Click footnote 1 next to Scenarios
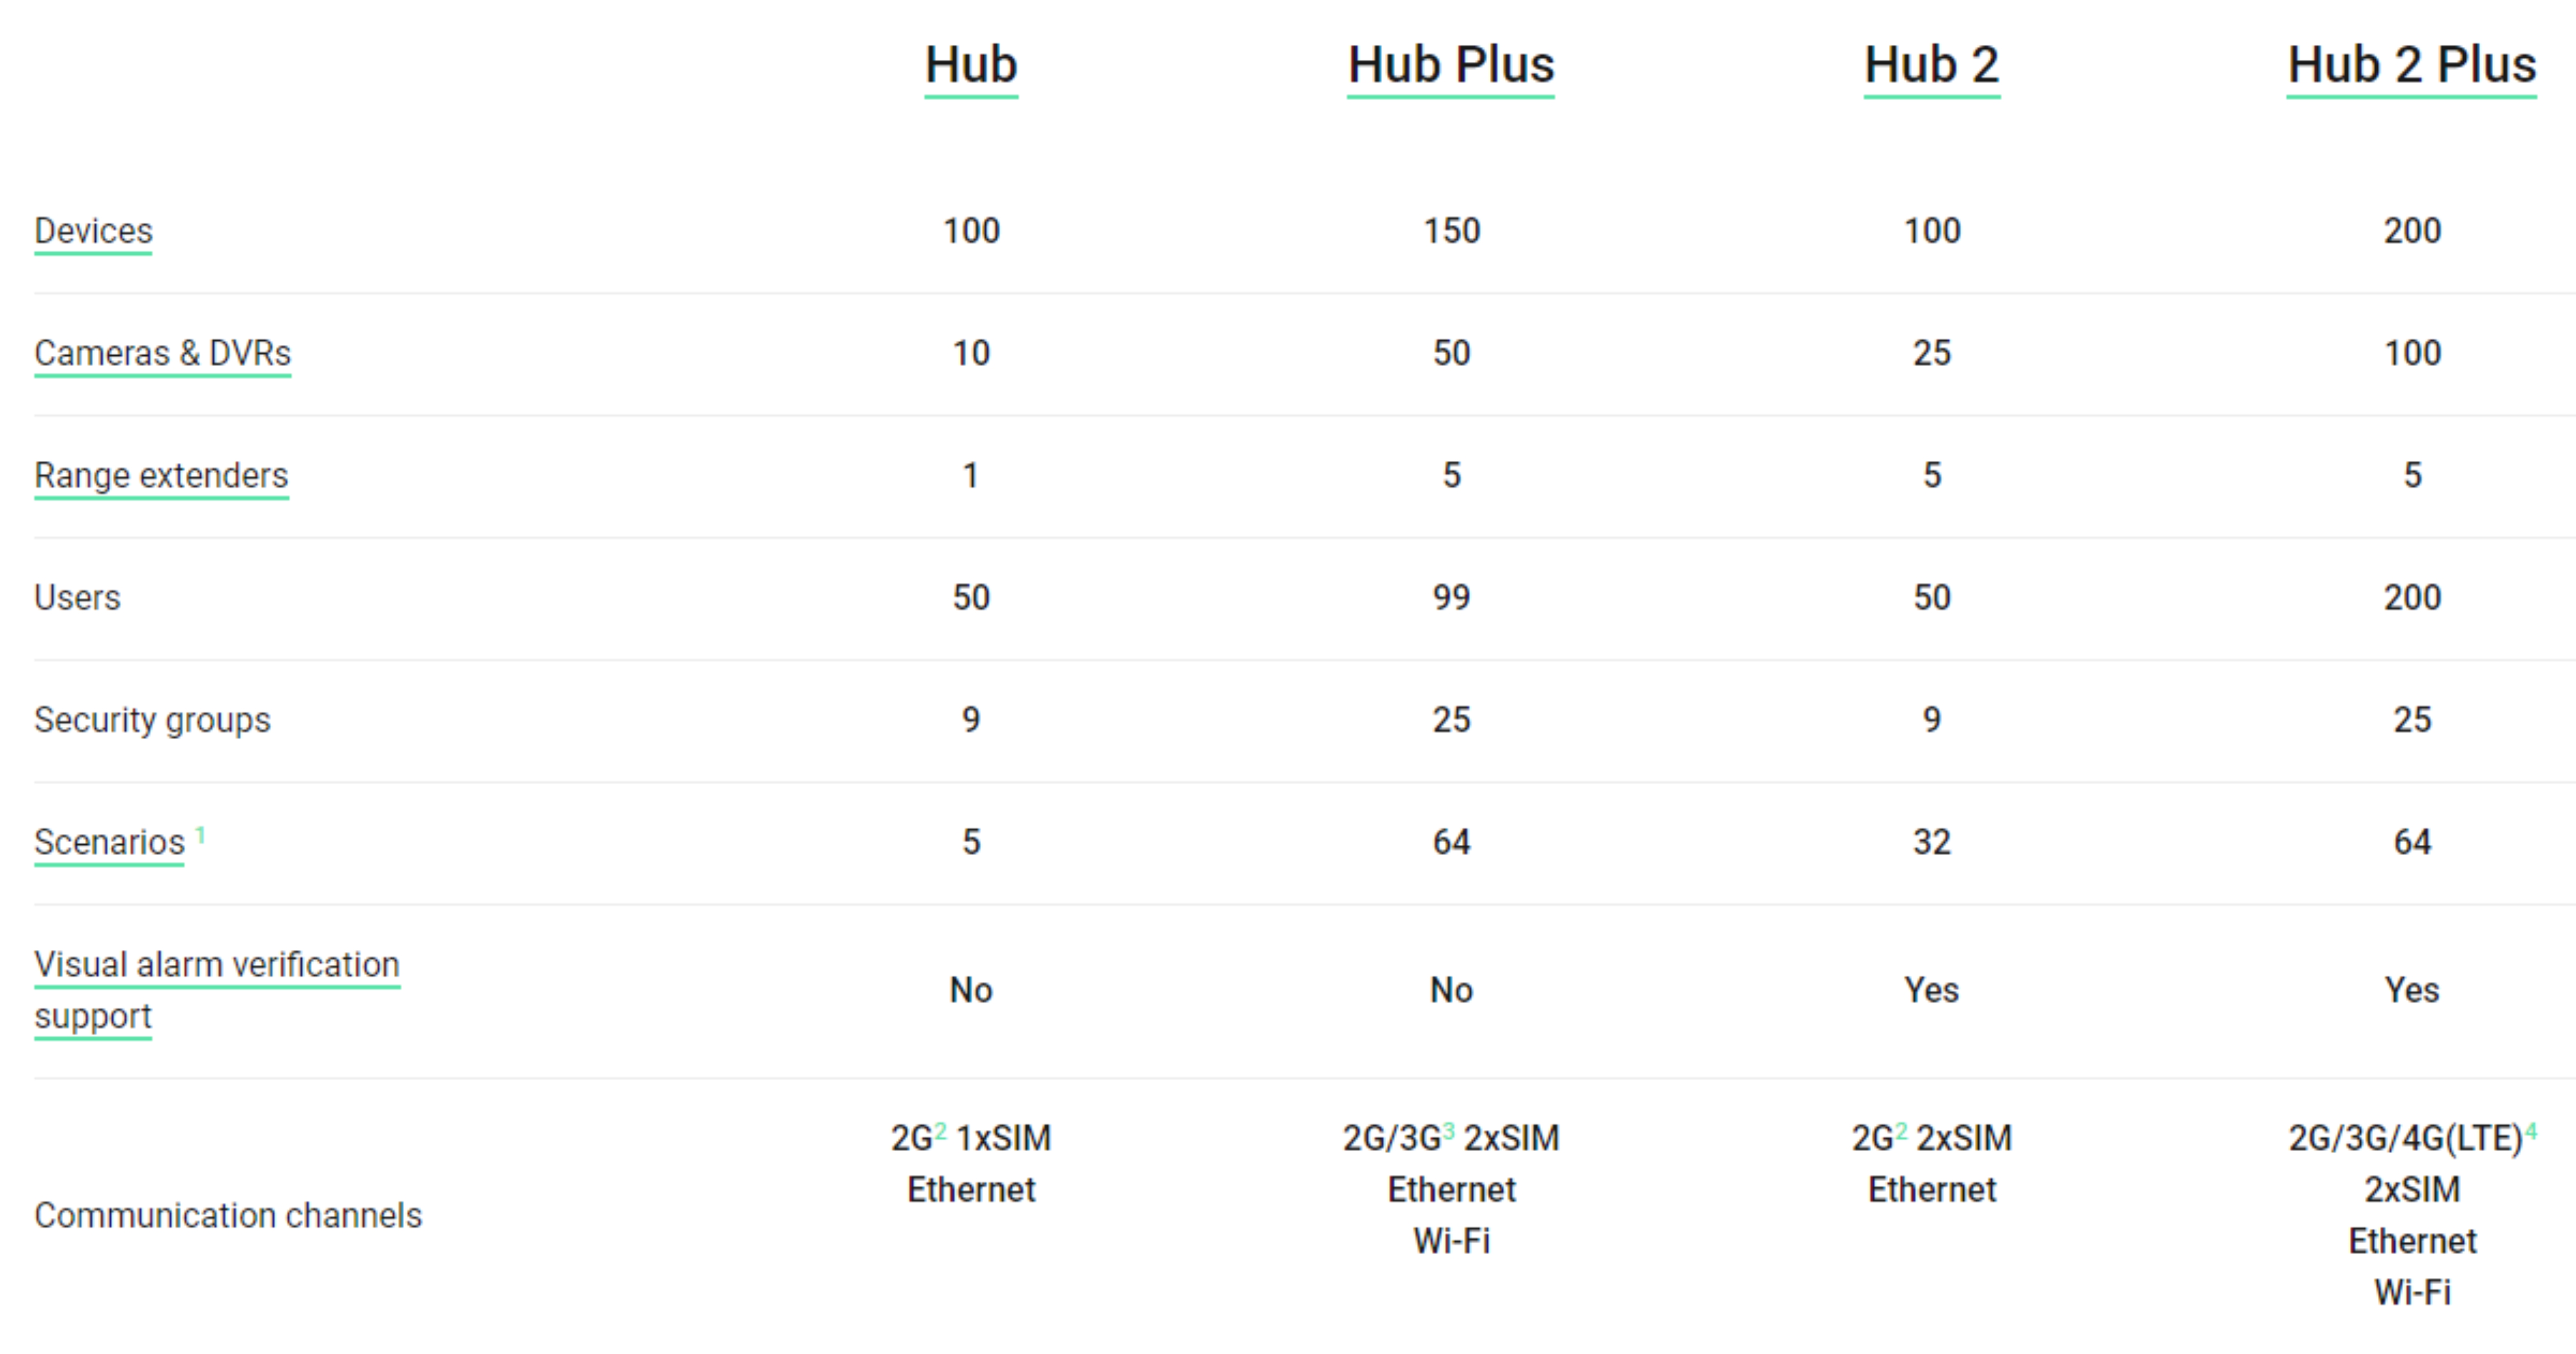This screenshot has width=2576, height=1354. 201,834
